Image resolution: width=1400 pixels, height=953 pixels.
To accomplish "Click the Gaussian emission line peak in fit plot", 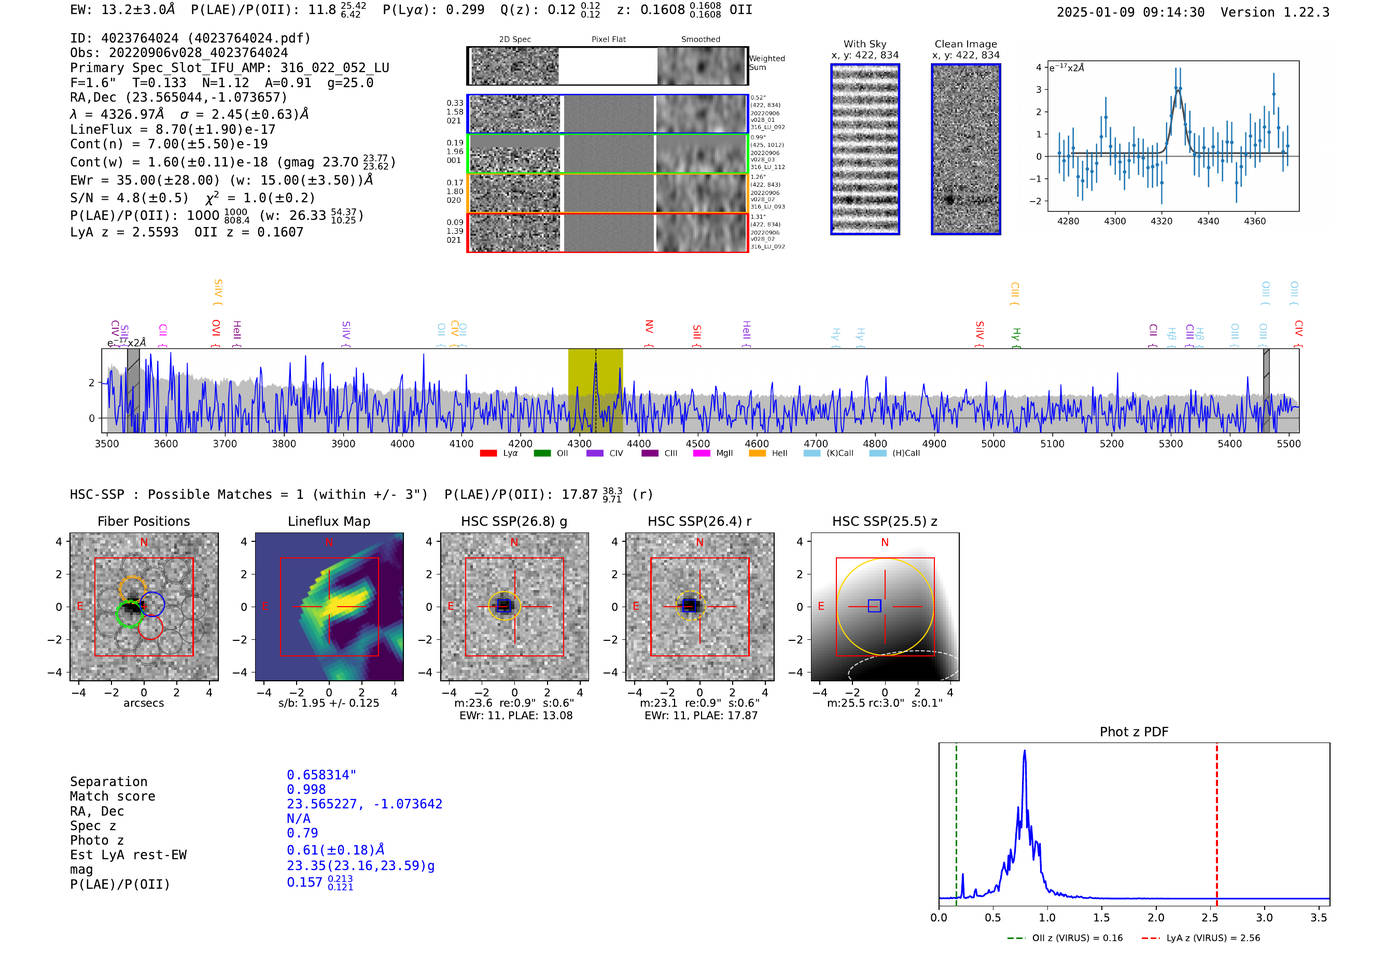I will point(1178,90).
